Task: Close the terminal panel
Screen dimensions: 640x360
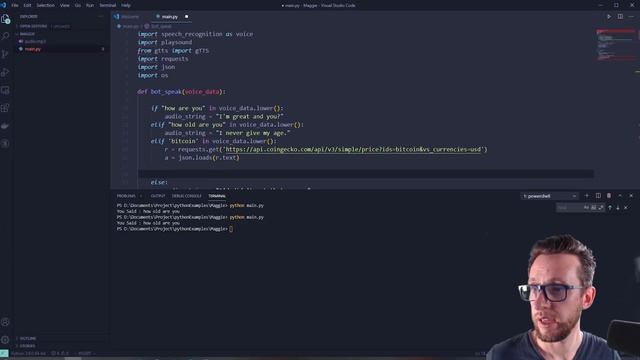Action: (631, 196)
